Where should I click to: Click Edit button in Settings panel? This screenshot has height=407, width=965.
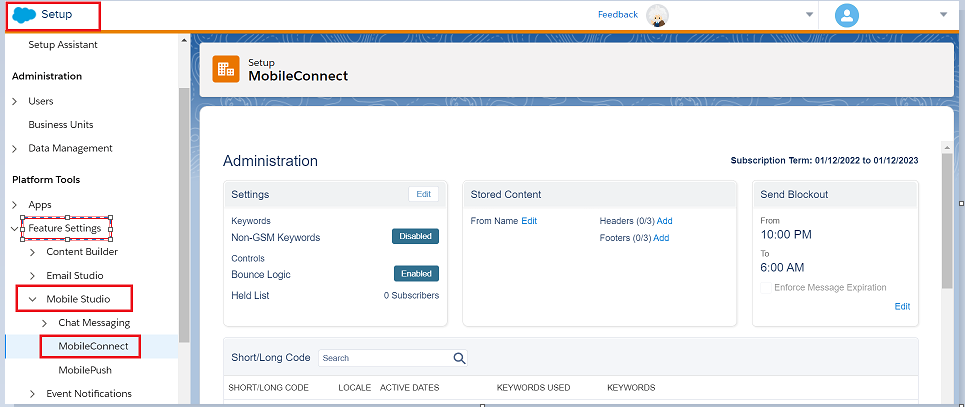pyautogui.click(x=423, y=194)
